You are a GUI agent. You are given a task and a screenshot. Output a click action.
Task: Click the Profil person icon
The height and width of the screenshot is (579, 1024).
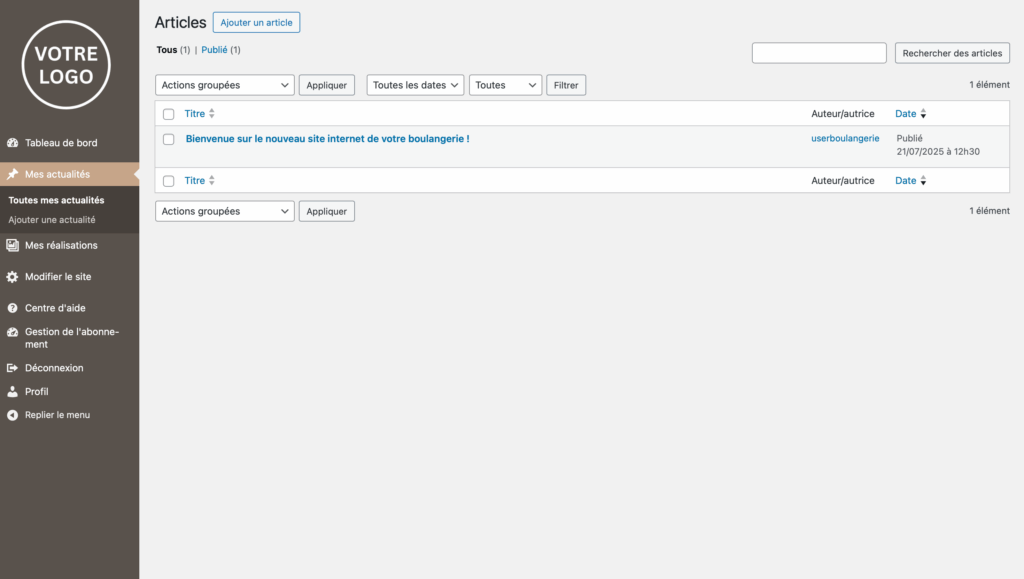pyautogui.click(x=13, y=392)
